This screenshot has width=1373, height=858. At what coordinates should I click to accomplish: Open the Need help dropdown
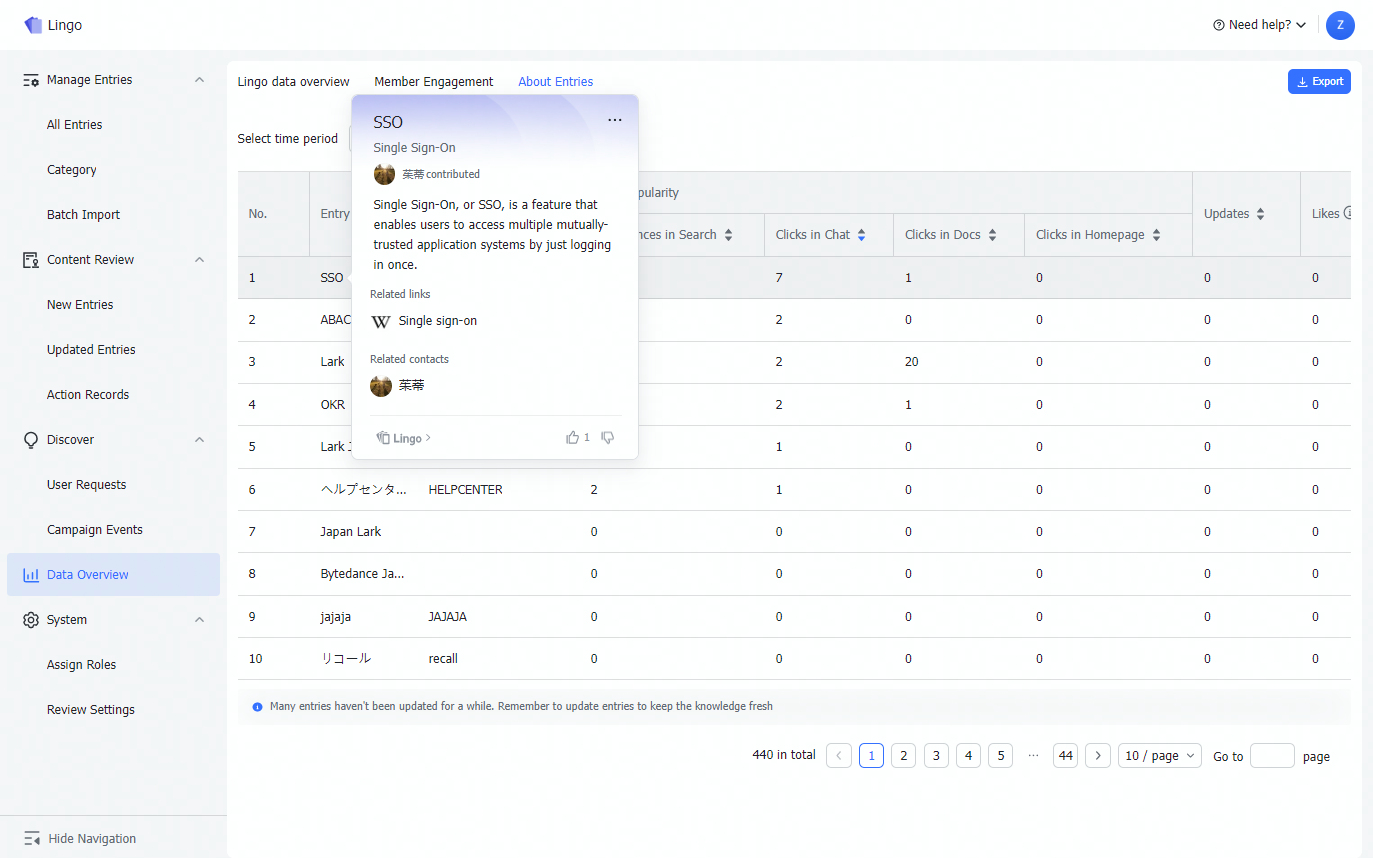1258,24
